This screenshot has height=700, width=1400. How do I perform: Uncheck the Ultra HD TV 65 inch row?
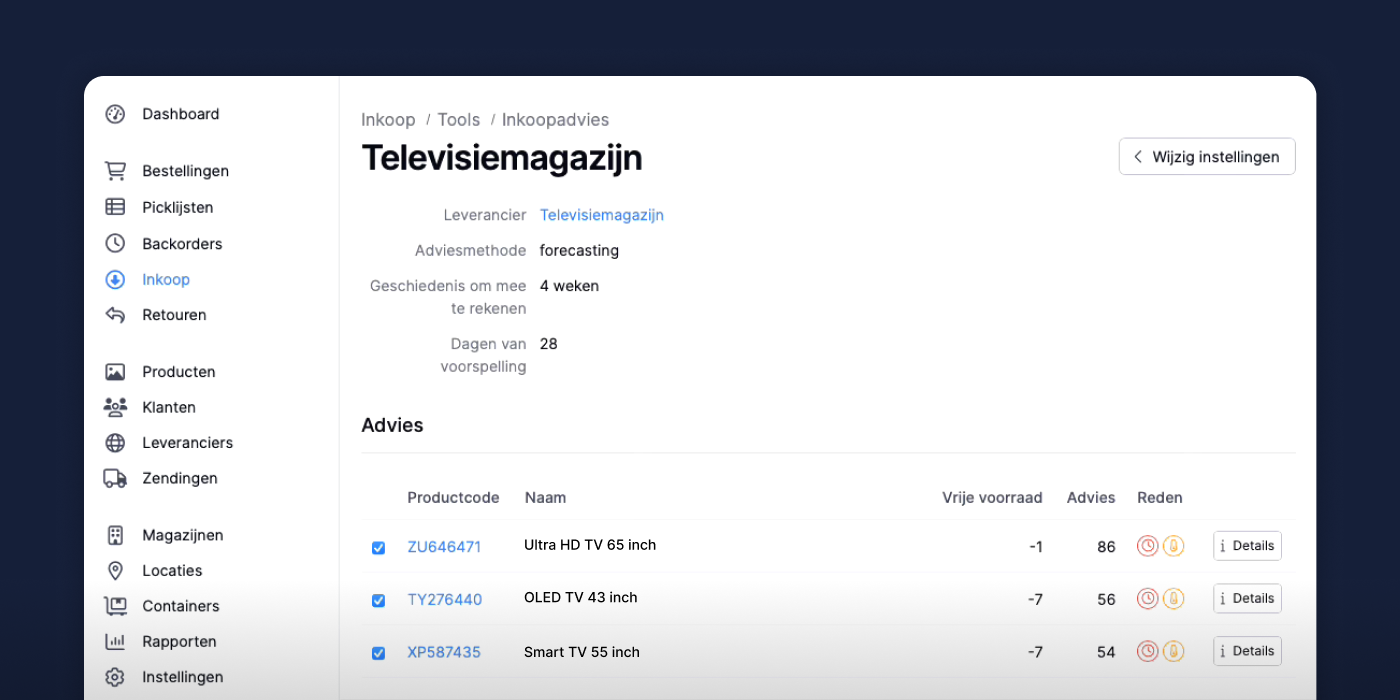(378, 548)
